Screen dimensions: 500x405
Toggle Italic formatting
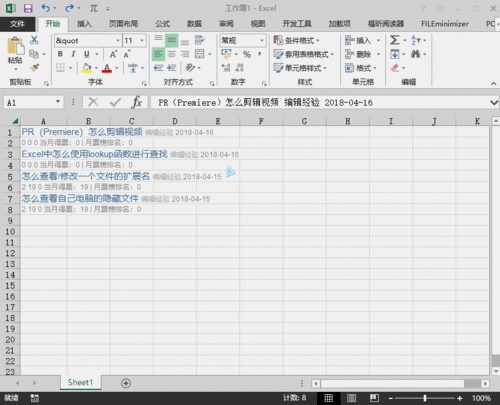click(x=73, y=54)
